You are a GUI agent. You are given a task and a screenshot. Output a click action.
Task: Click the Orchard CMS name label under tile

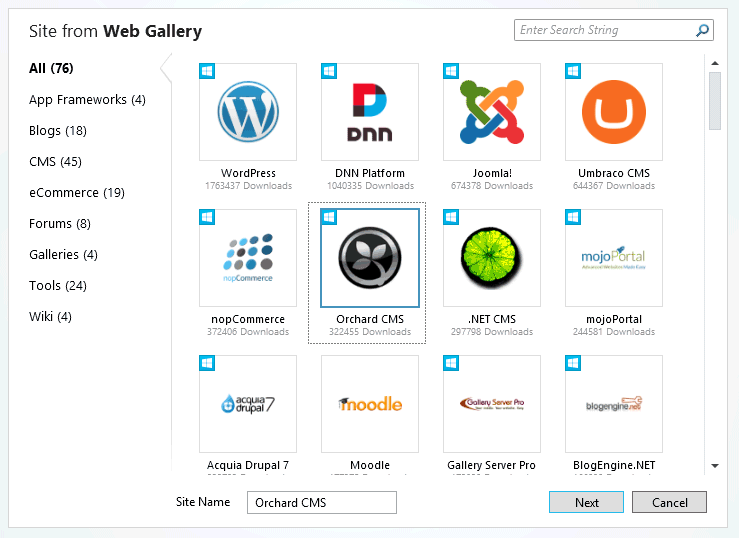[370, 319]
